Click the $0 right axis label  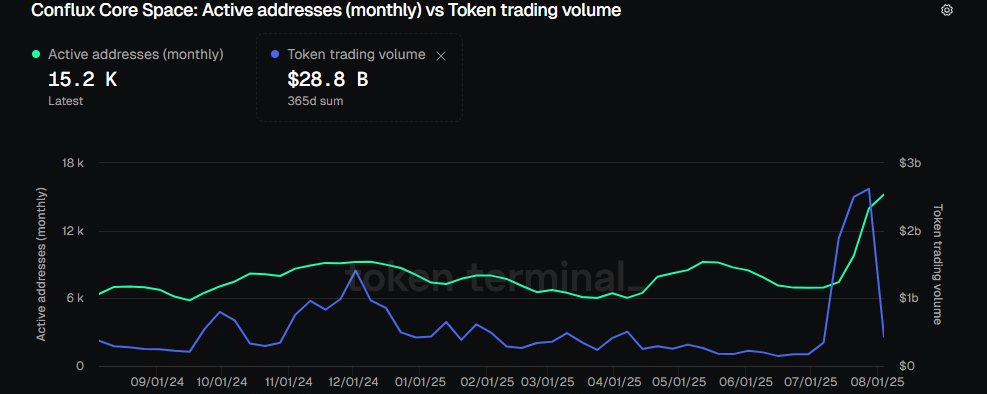[907, 366]
